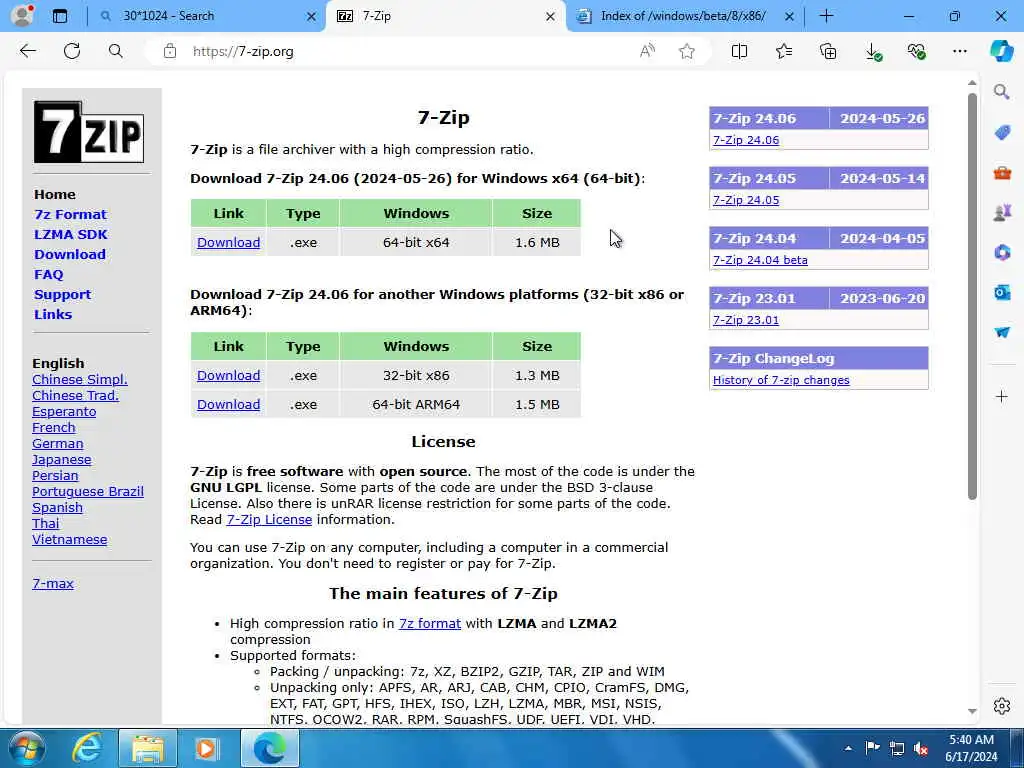Open sidebar Drop paper plane icon
This screenshot has height=768, width=1024.
(x=1002, y=332)
